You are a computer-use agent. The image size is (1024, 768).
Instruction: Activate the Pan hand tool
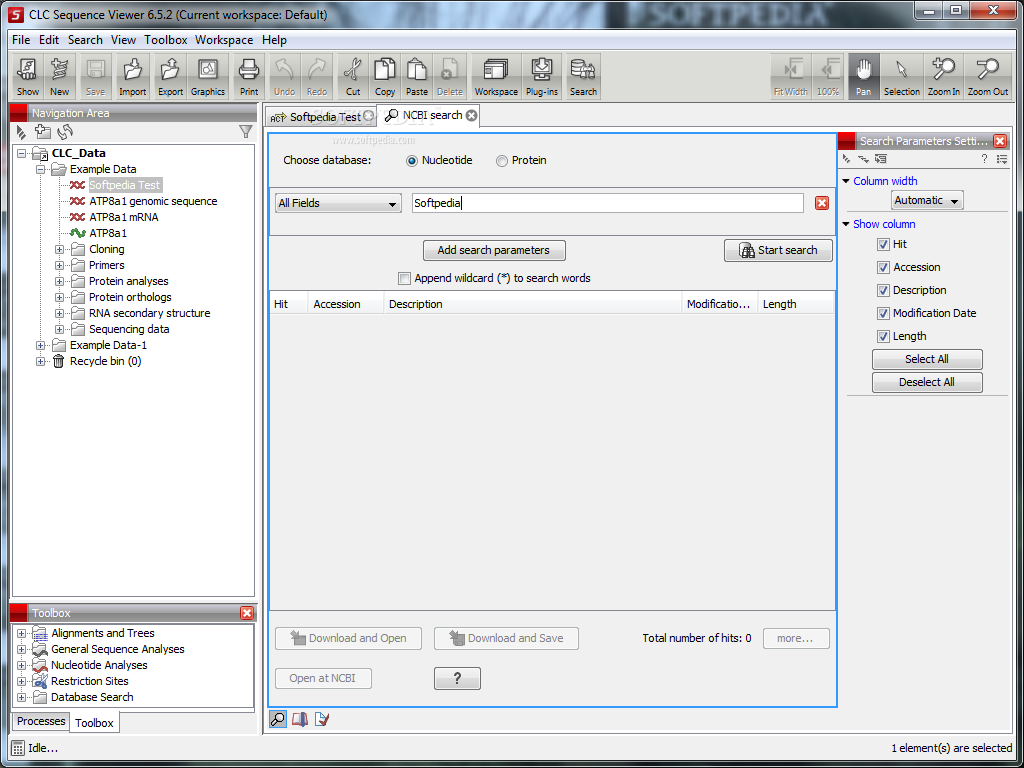pyautogui.click(x=863, y=76)
